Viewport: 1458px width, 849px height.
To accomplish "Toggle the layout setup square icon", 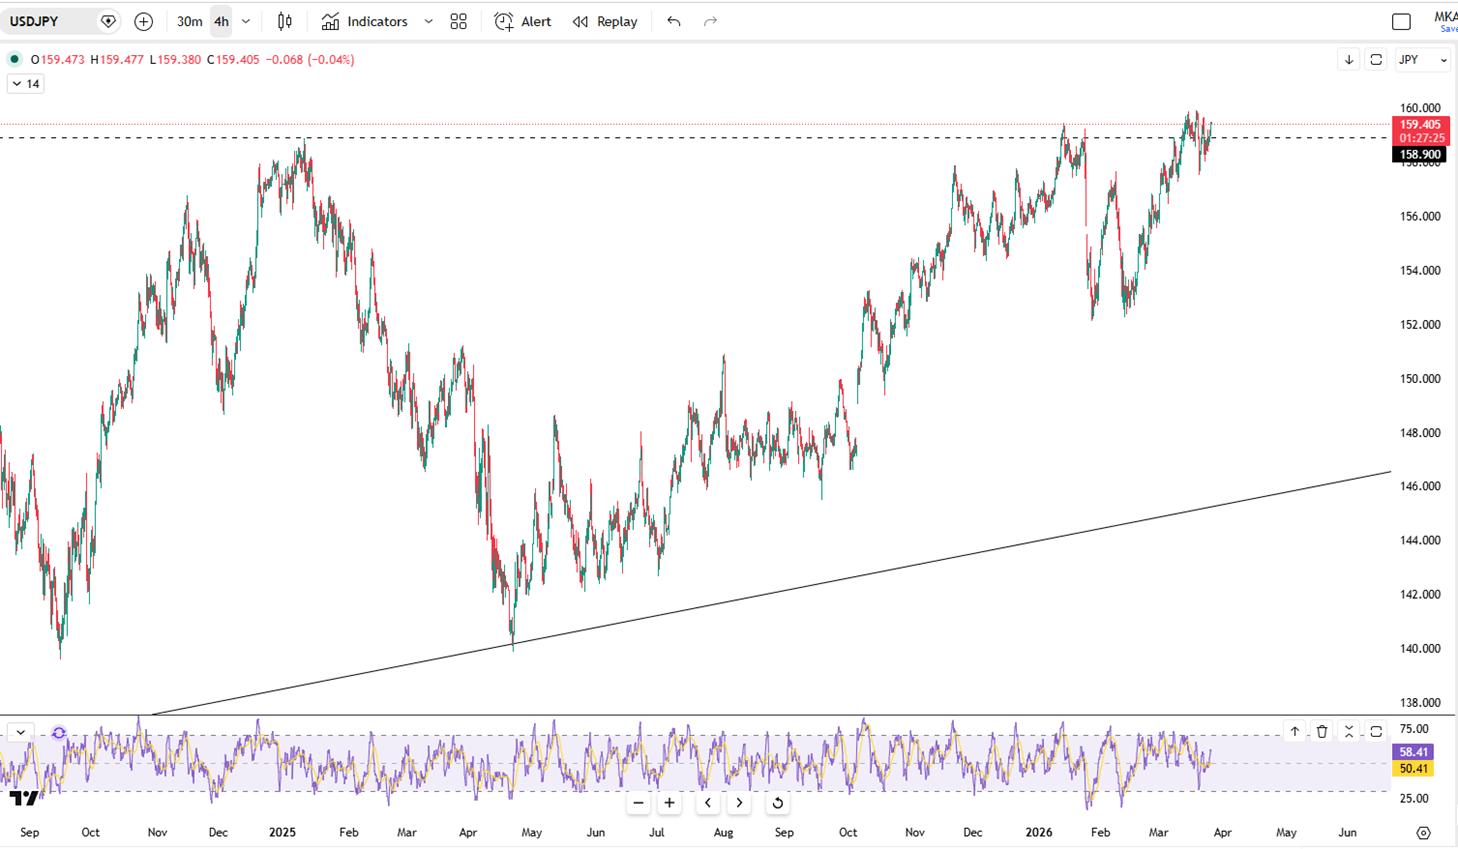I will [x=1401, y=21].
